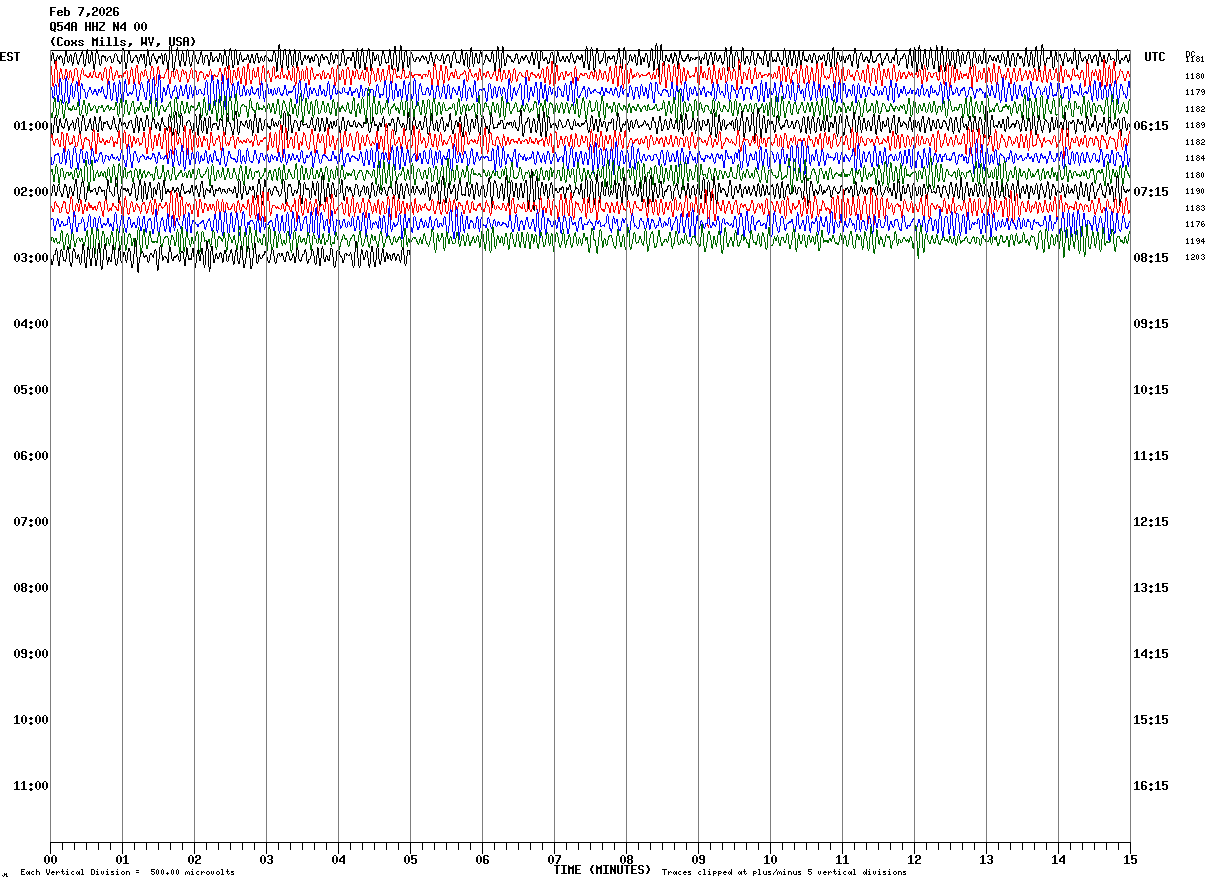Click the DC offset value '1176'
The image size is (1210, 886).
pos(1195,225)
